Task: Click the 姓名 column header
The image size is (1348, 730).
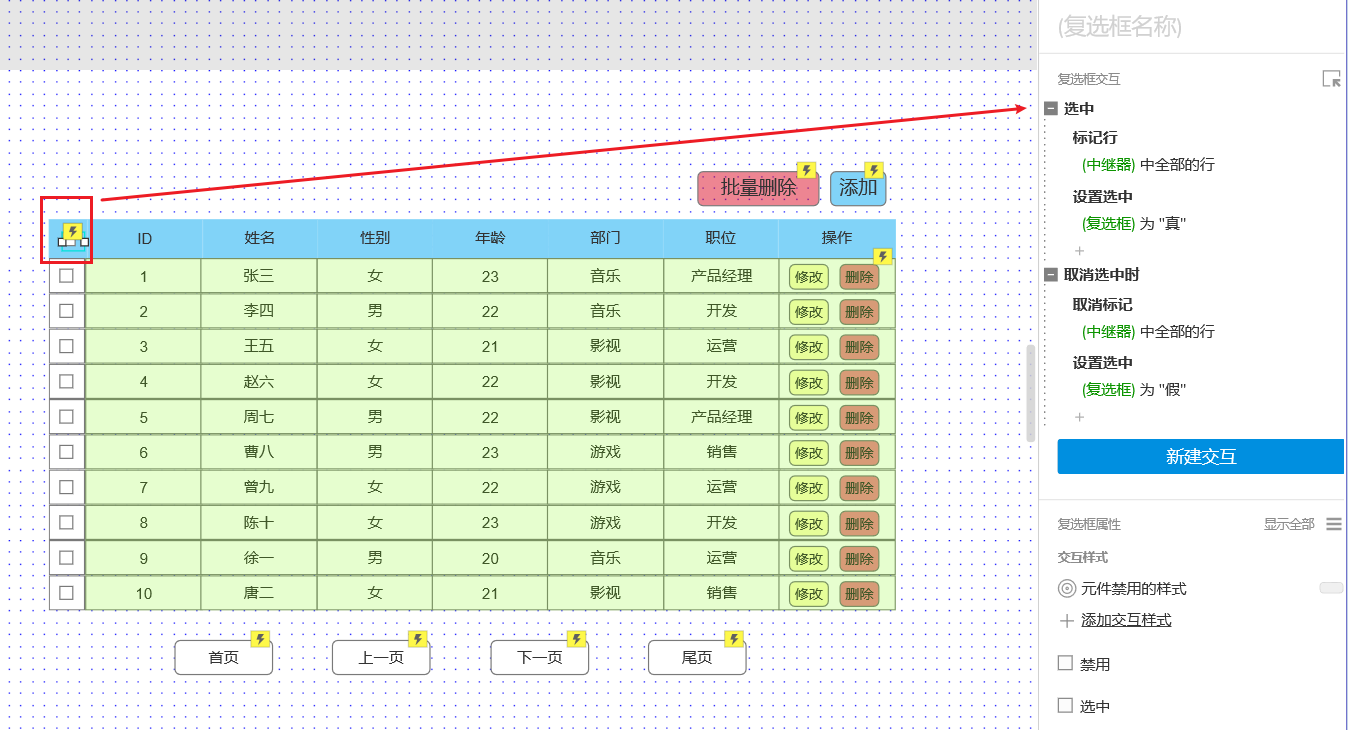Action: [x=259, y=238]
